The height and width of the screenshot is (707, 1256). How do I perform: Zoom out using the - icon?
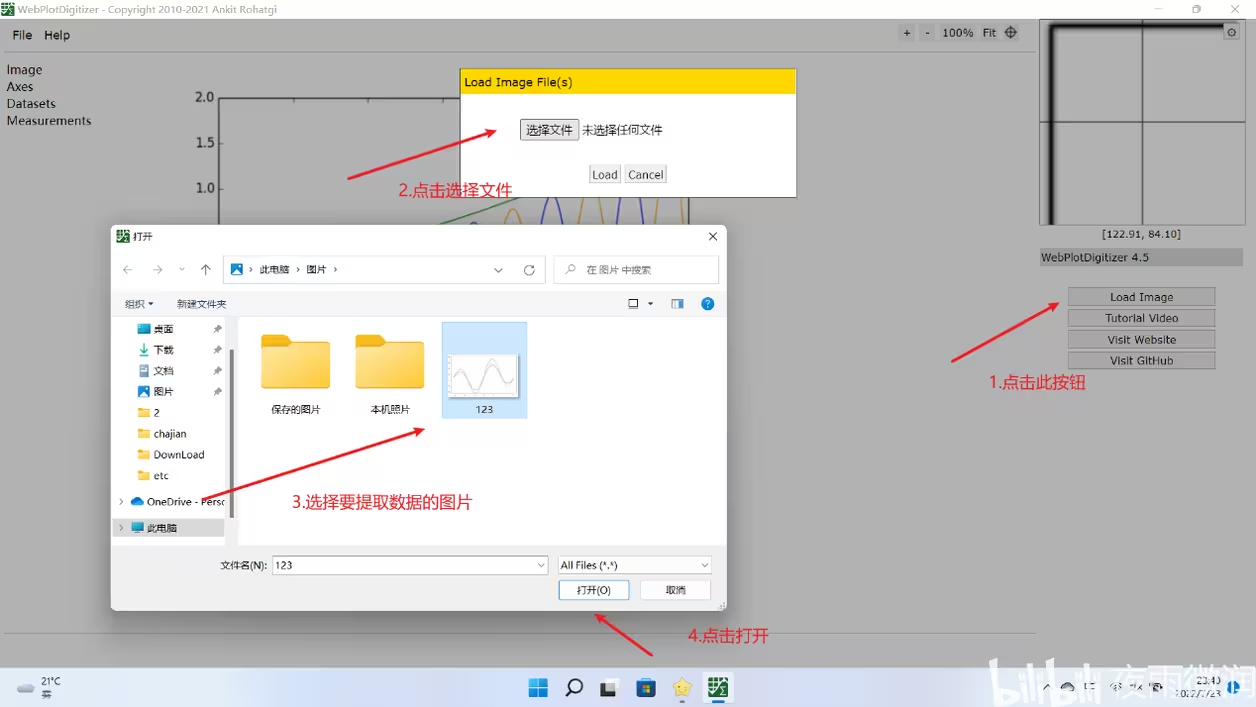click(x=926, y=32)
